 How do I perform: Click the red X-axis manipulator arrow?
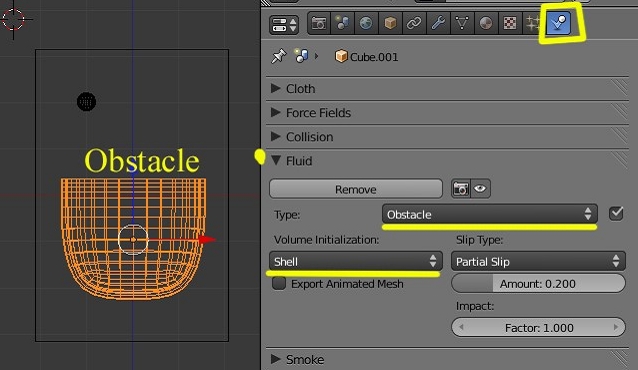tap(207, 239)
